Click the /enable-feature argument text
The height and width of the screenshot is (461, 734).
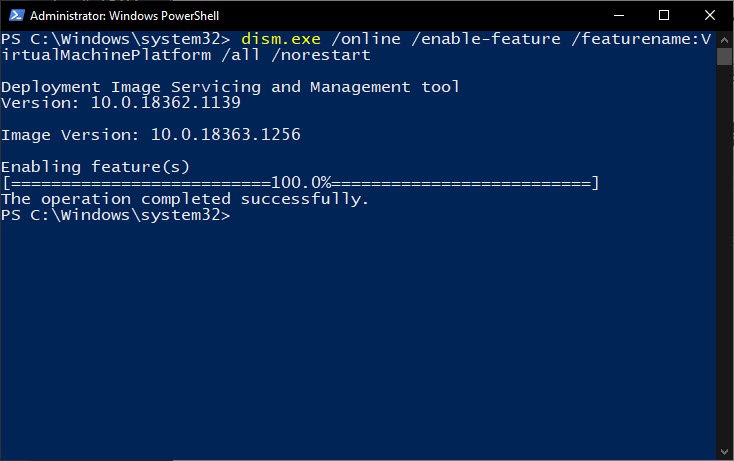point(486,39)
